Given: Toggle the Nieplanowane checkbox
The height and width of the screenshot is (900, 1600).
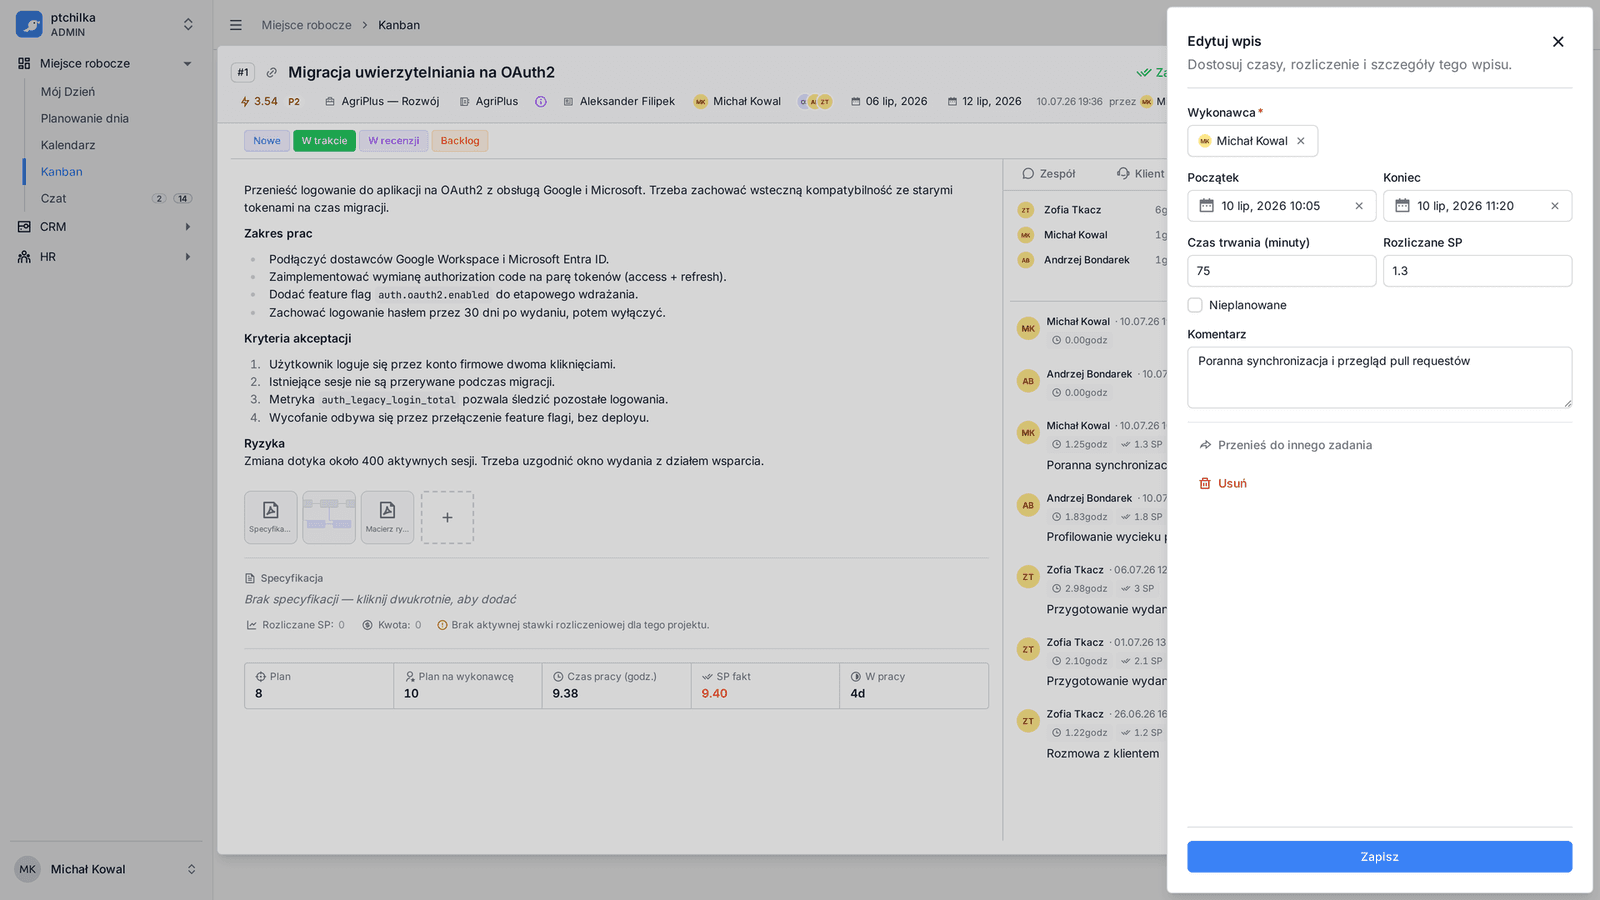Looking at the screenshot, I should coord(1195,305).
